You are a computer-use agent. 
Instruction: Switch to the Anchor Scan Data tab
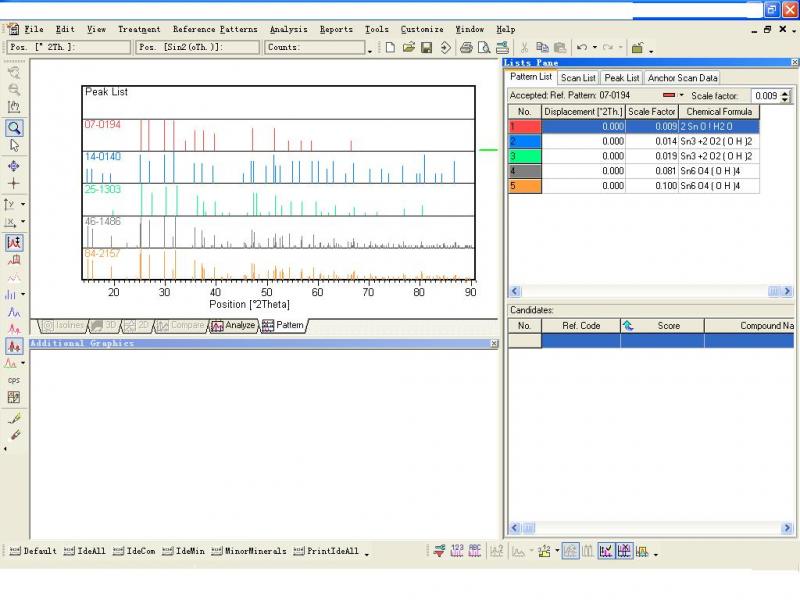point(682,77)
